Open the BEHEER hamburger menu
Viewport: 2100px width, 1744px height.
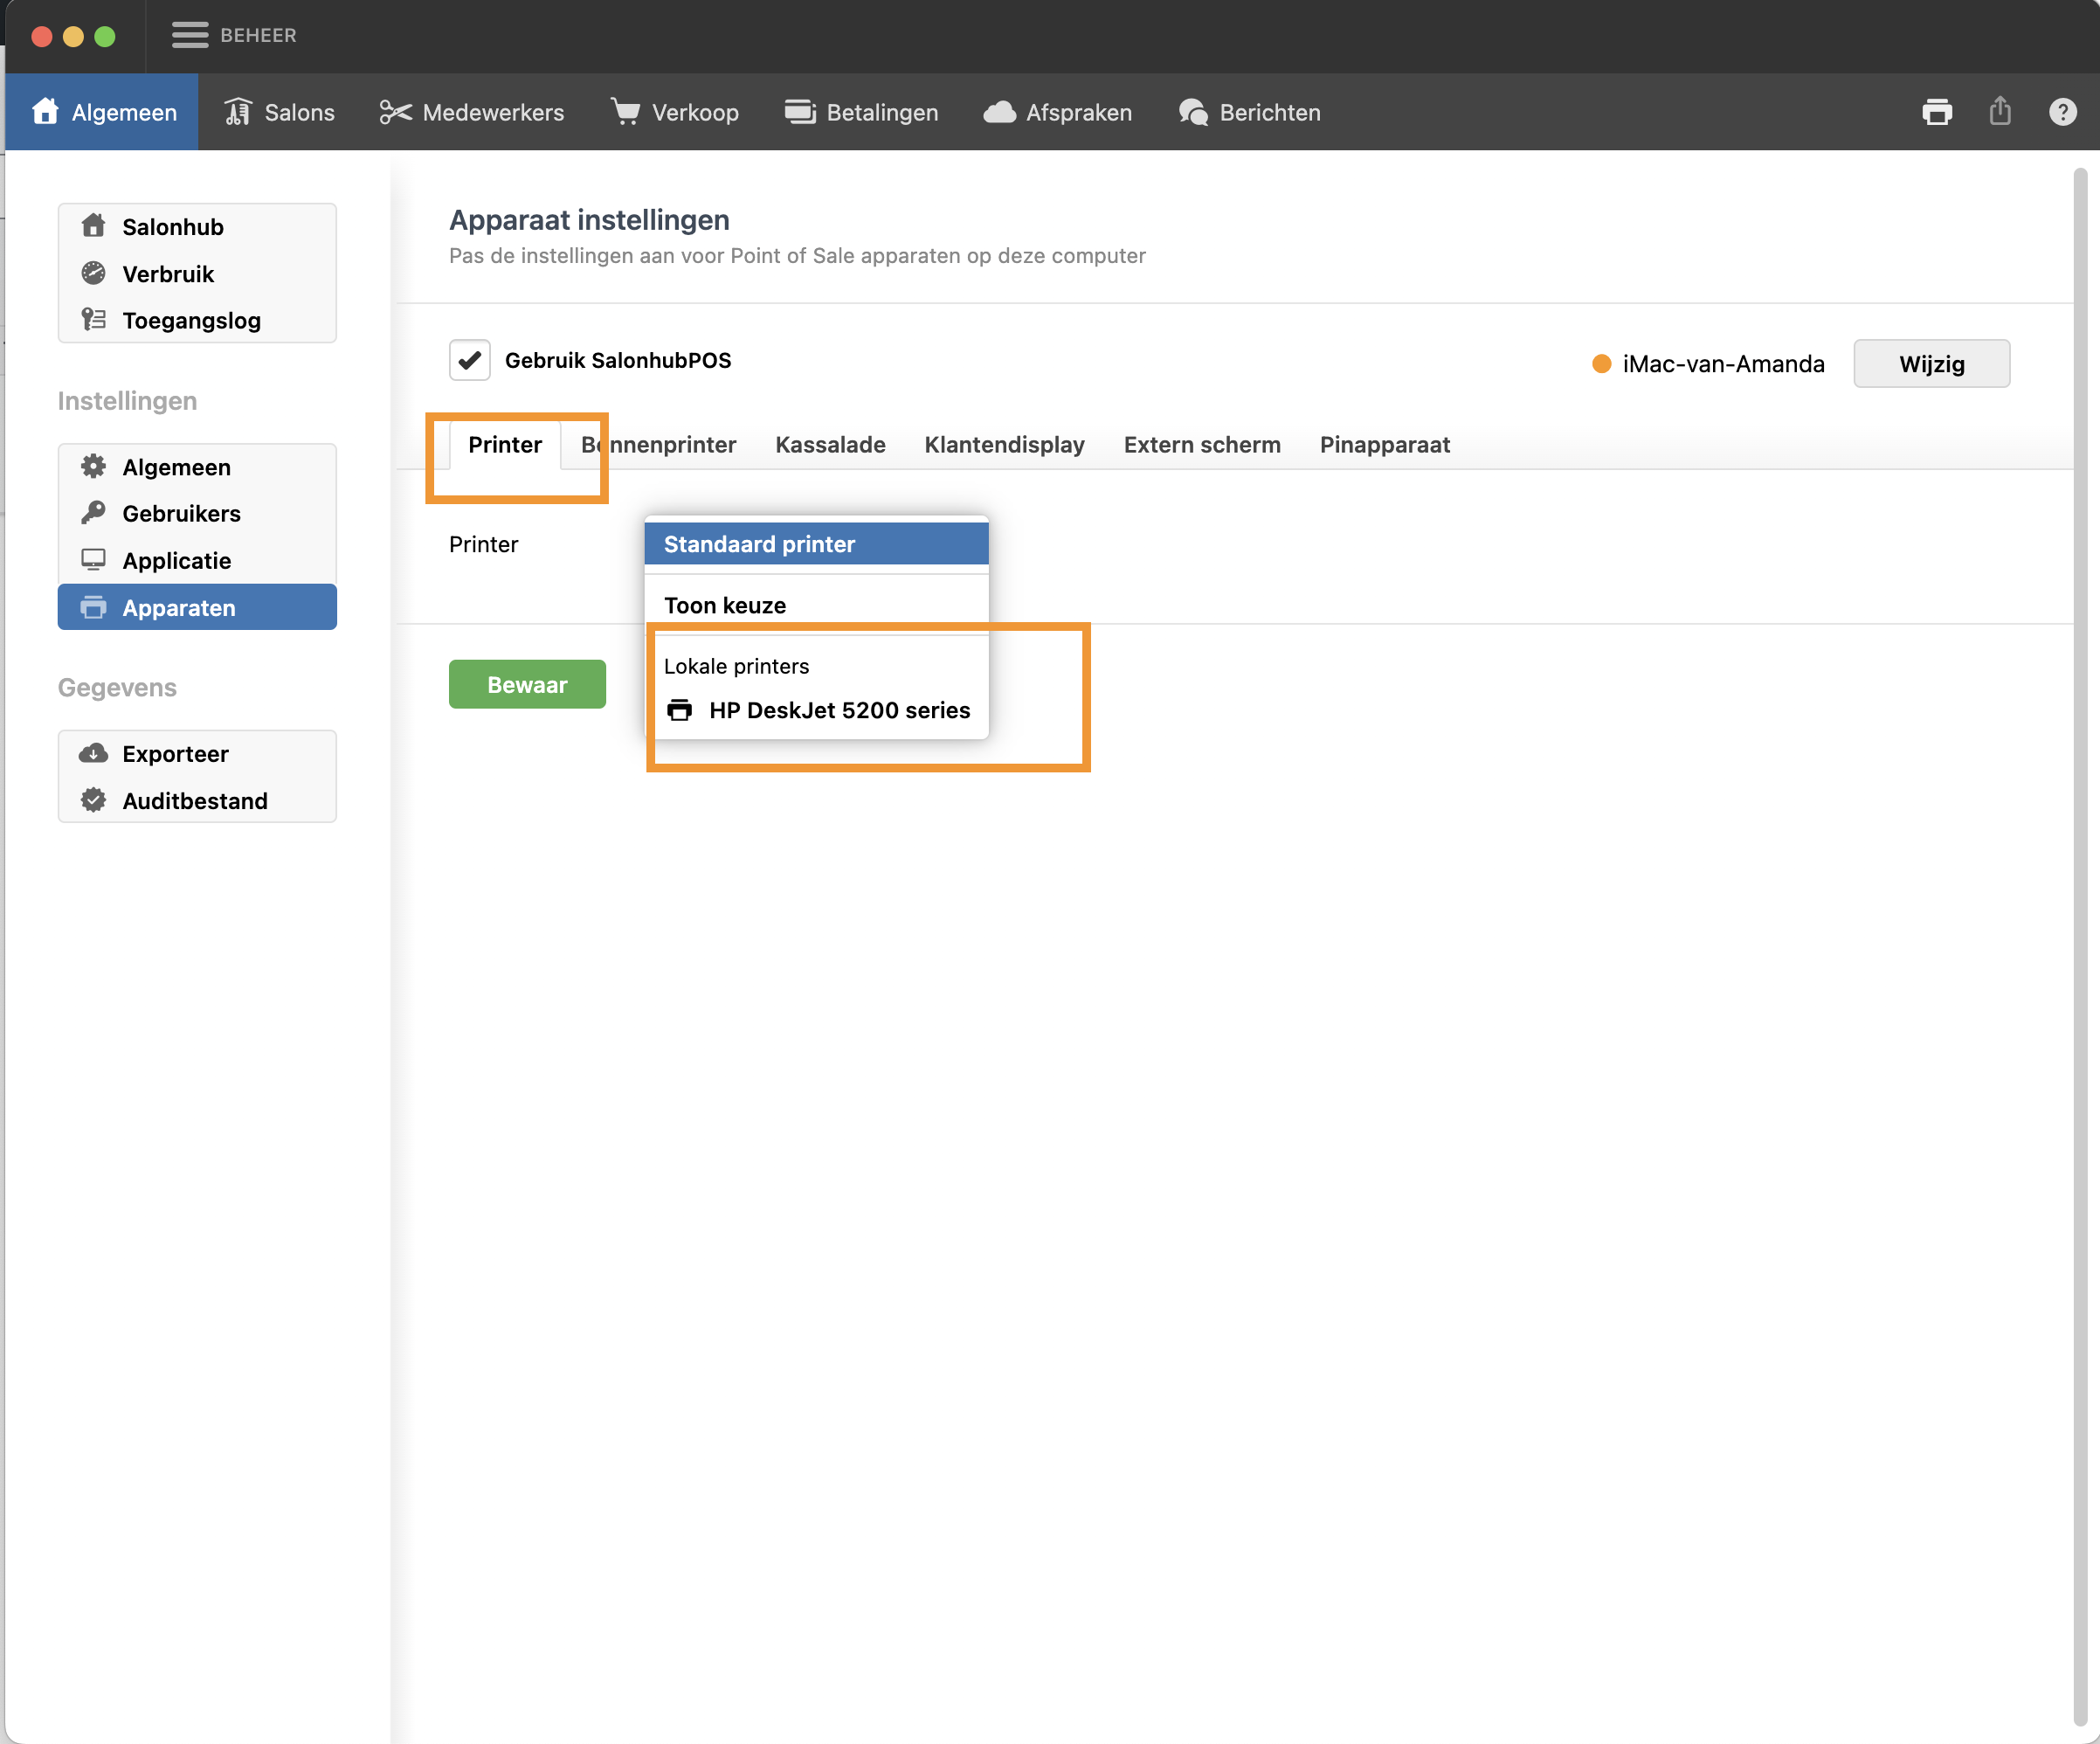[x=190, y=35]
